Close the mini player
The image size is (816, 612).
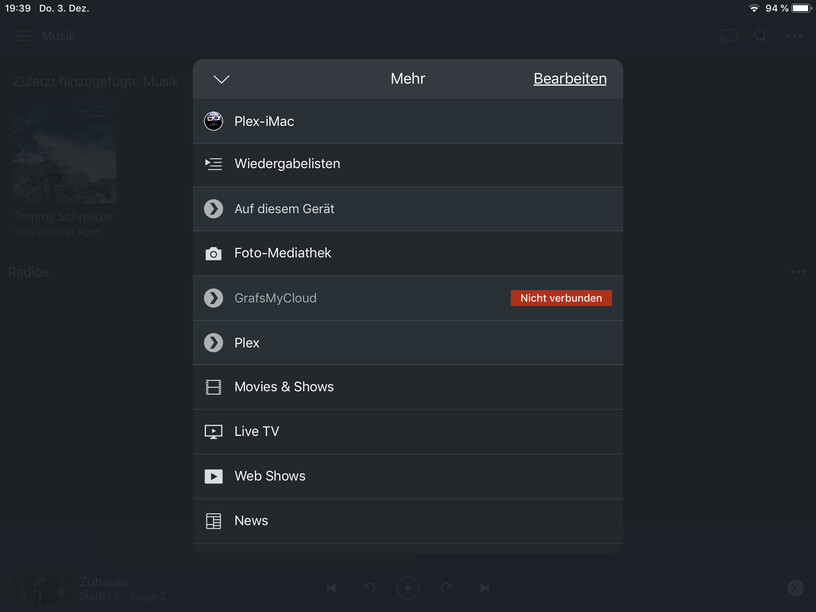click(x=795, y=588)
